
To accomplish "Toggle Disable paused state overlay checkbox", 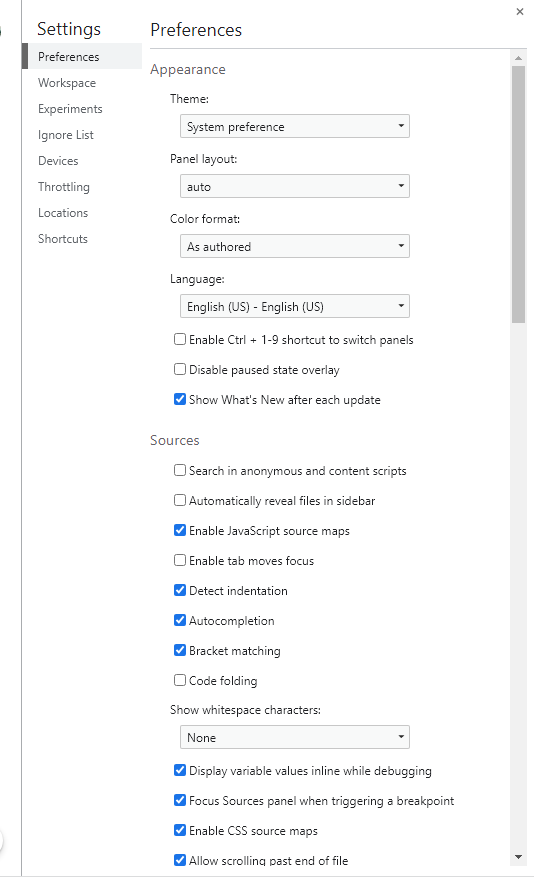I will point(180,369).
